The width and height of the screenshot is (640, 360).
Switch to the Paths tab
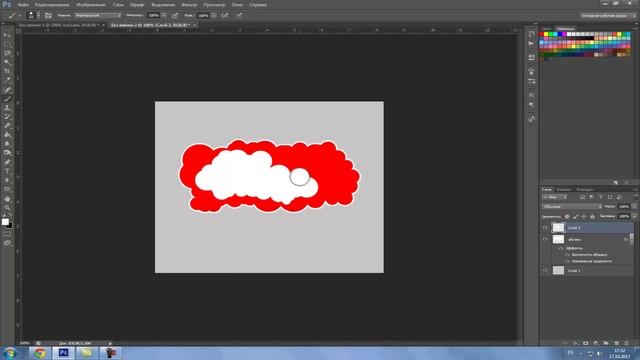584,189
